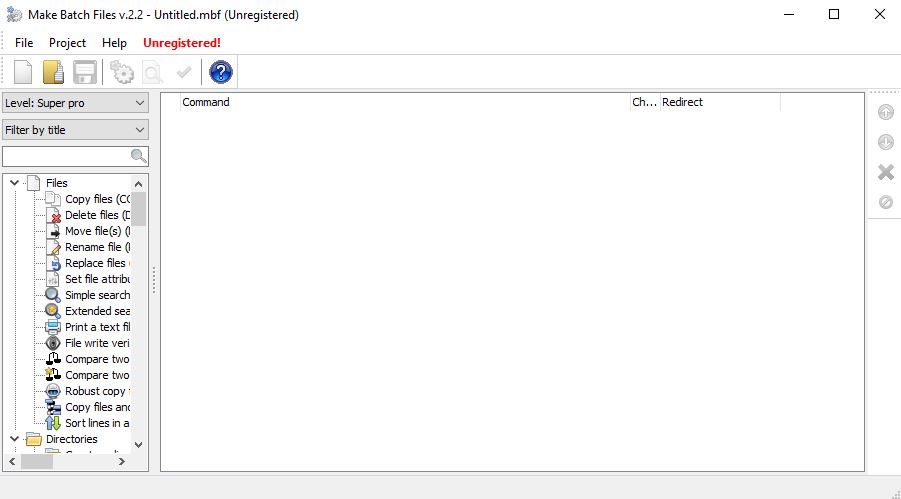The image size is (901, 499).
Task: Click inside the filter text field
Action: [x=67, y=156]
